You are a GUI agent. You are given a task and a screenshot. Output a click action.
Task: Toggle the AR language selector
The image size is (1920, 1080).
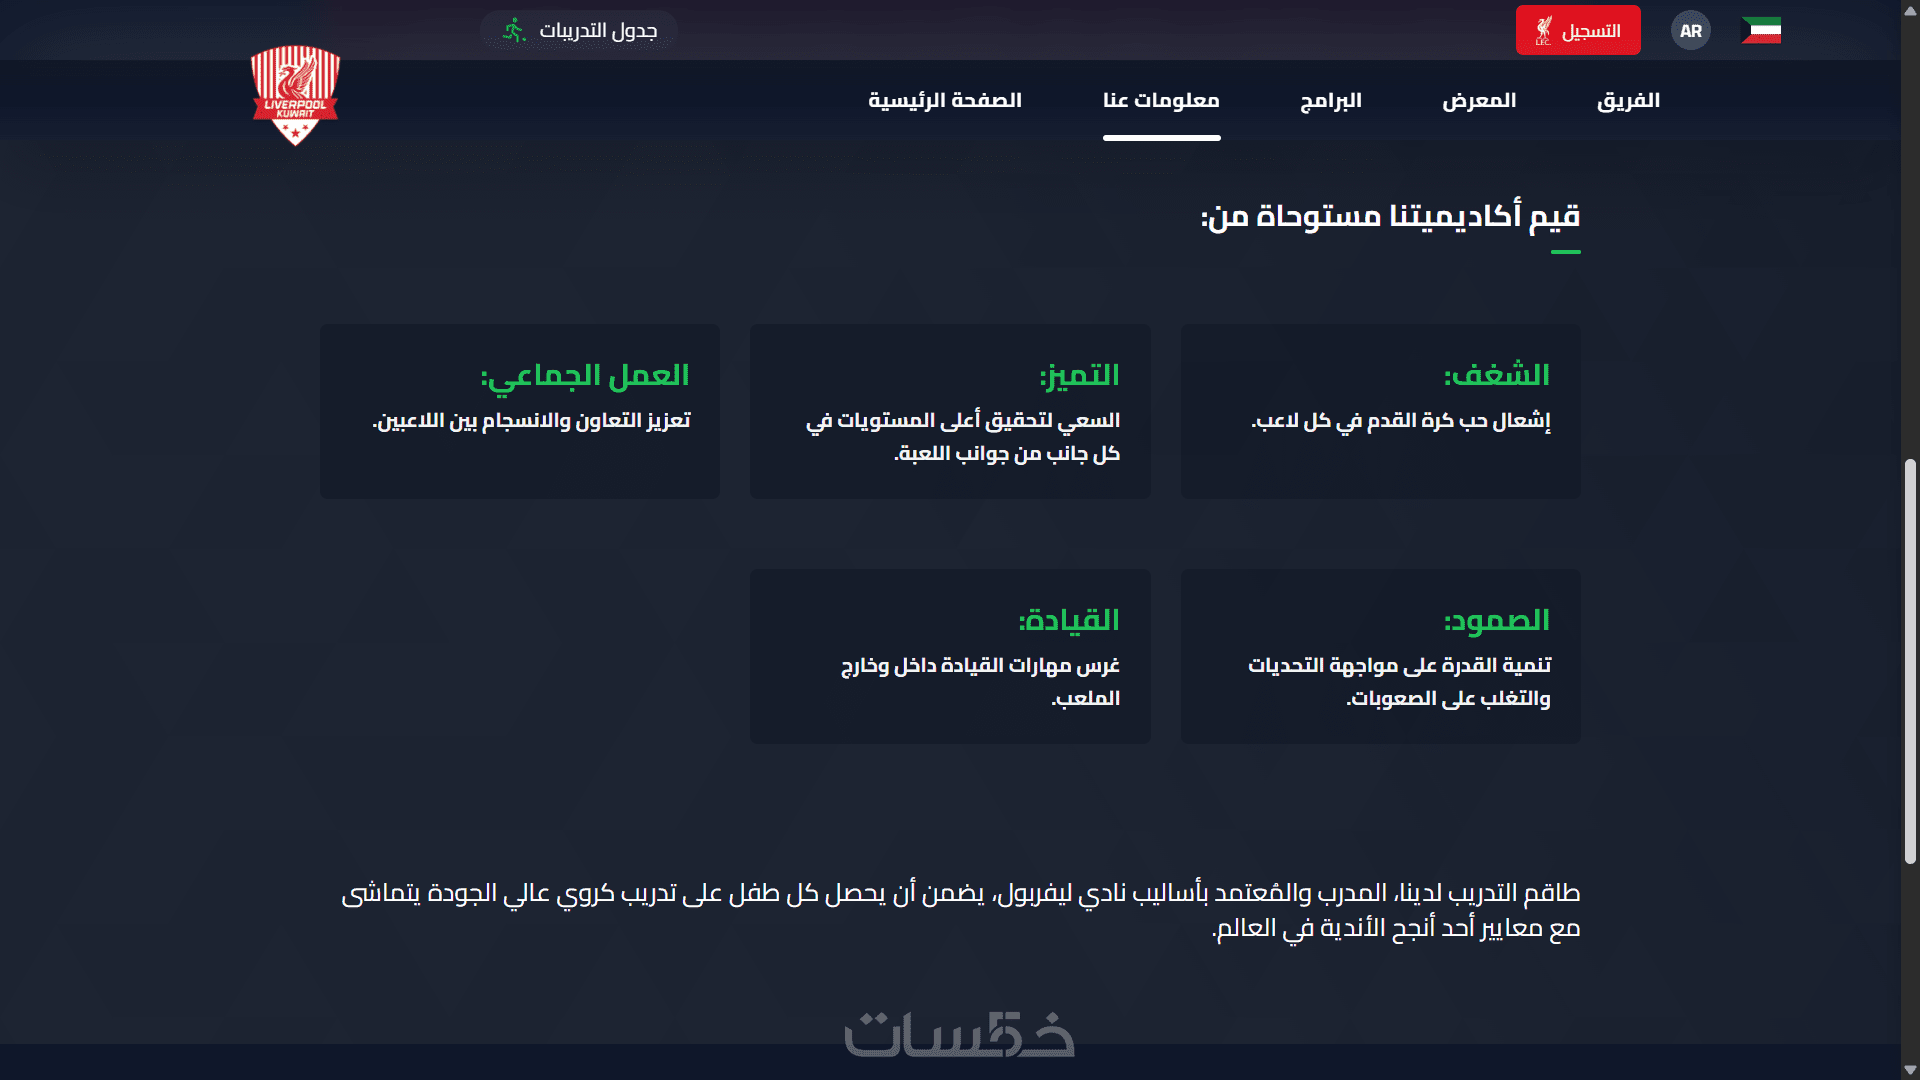click(x=1691, y=31)
